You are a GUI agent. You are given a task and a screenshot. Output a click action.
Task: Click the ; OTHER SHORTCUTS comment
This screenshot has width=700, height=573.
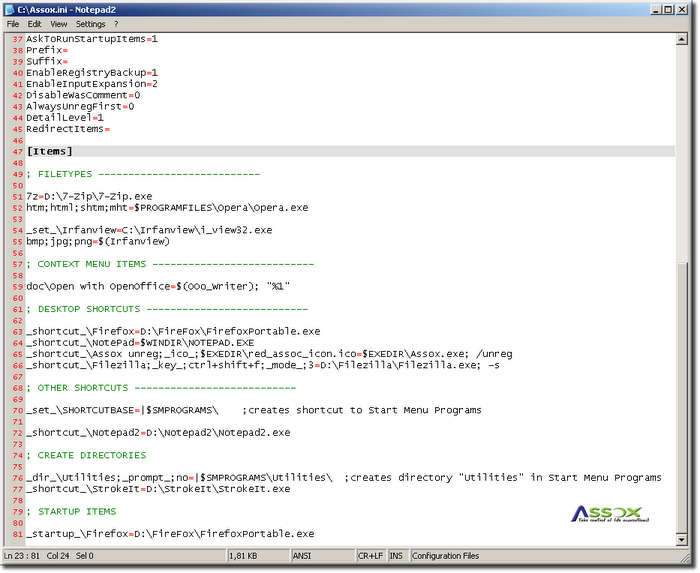161,388
